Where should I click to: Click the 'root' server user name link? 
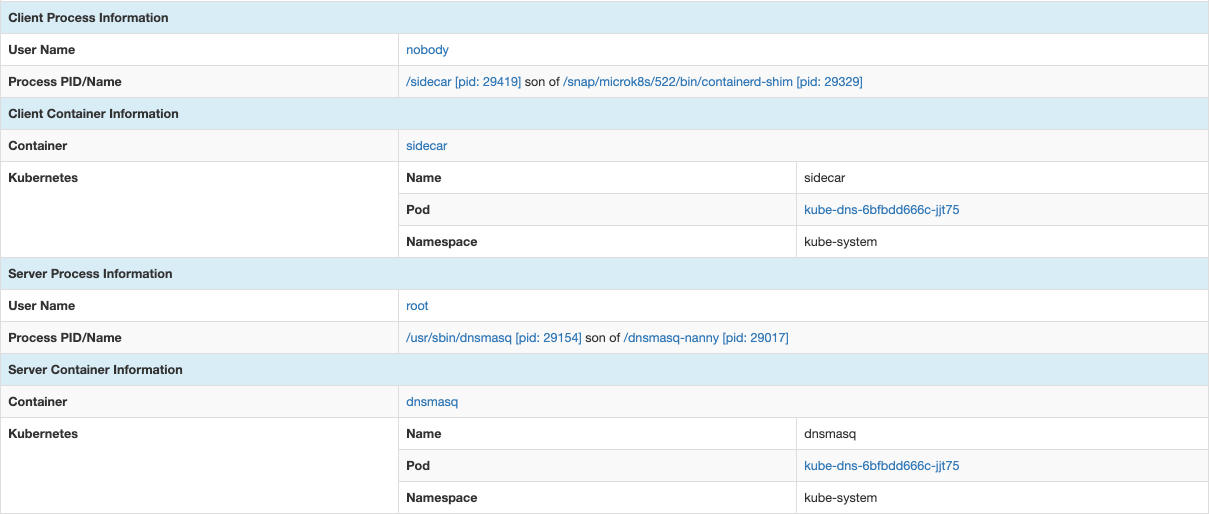[417, 306]
